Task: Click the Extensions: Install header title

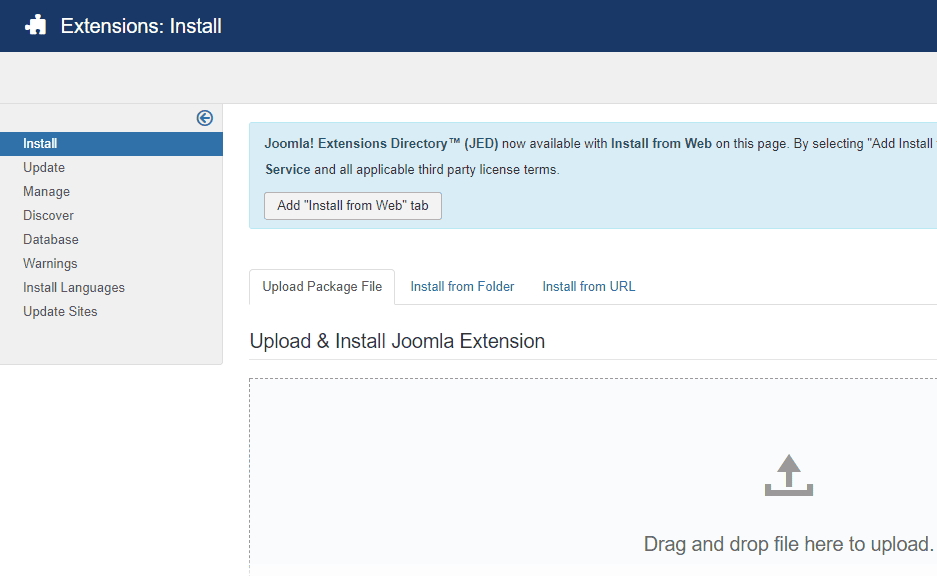Action: pyautogui.click(x=142, y=26)
